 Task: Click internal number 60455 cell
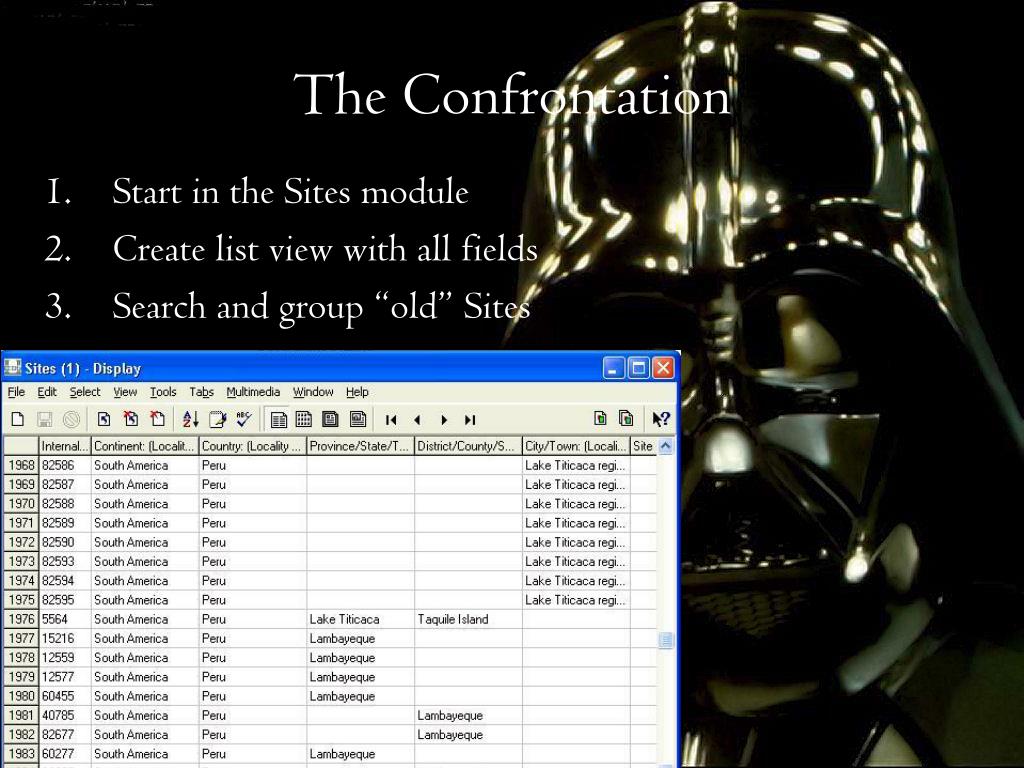pyautogui.click(x=65, y=696)
